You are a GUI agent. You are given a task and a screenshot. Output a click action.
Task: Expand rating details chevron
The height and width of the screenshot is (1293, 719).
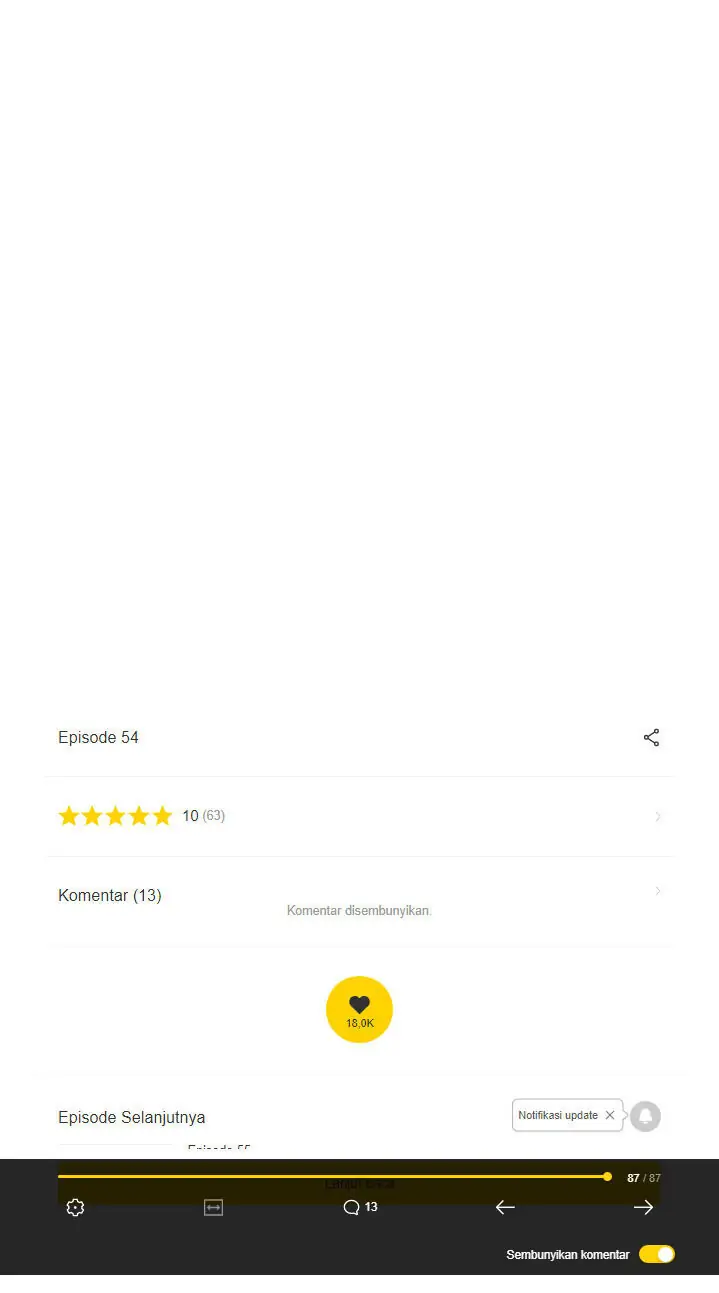coord(657,817)
